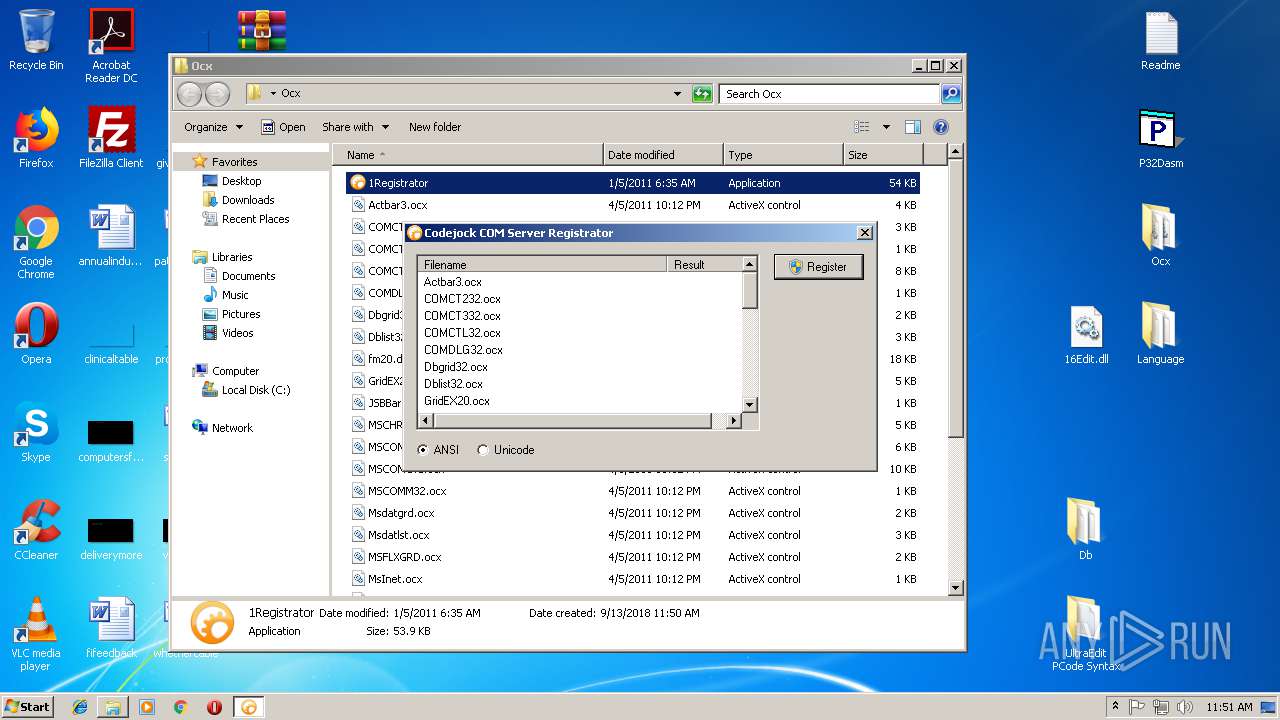Viewport: 1280px width, 720px height.
Task: Click the Open toolbar button in Explorer
Action: 283,127
